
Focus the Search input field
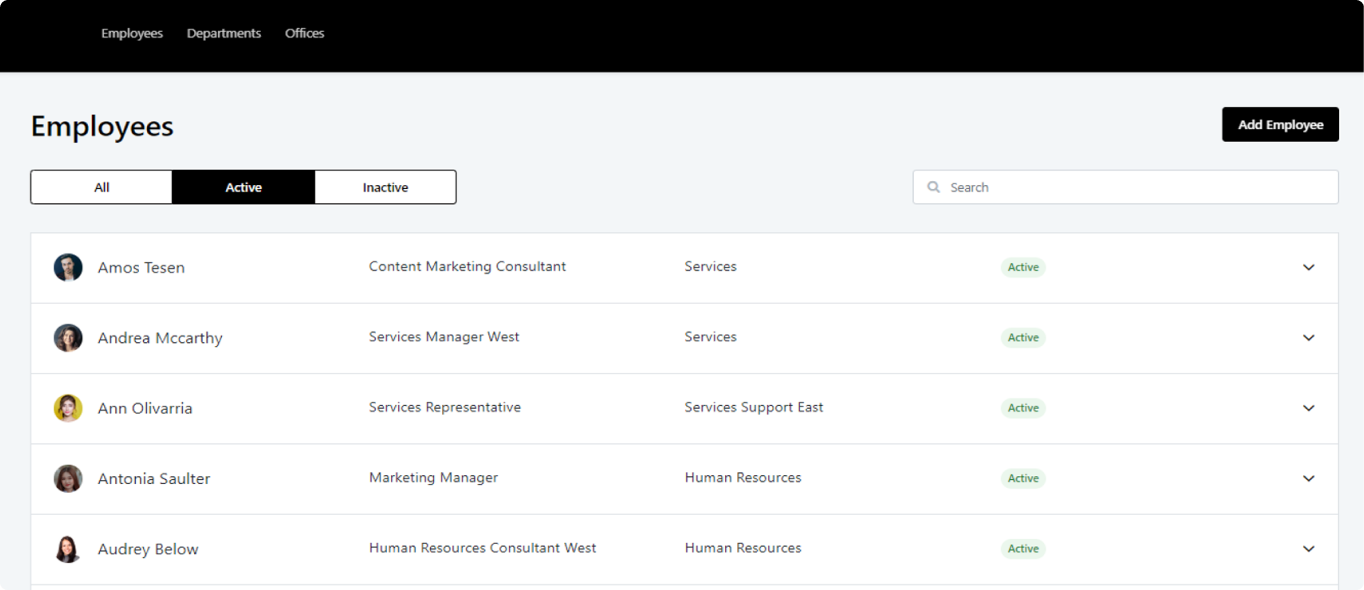click(x=1135, y=187)
